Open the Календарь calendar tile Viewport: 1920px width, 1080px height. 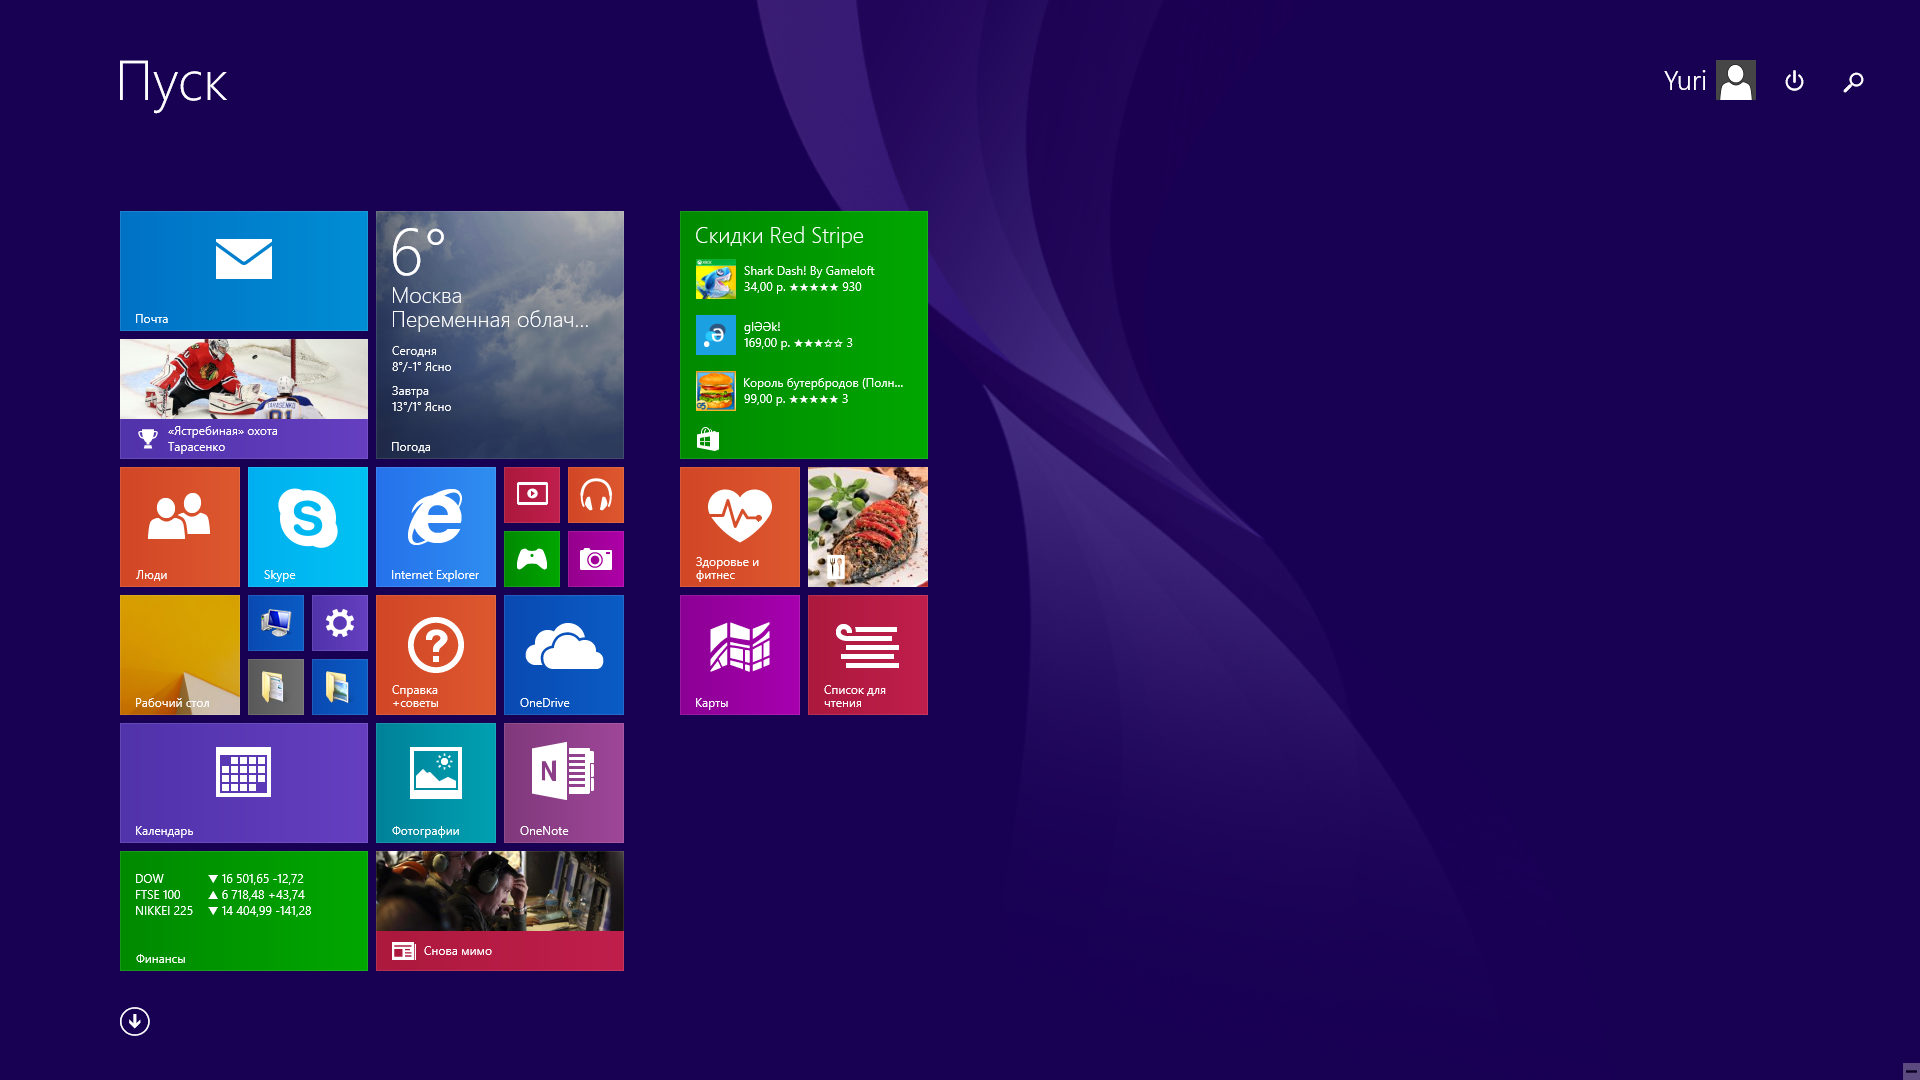(244, 783)
